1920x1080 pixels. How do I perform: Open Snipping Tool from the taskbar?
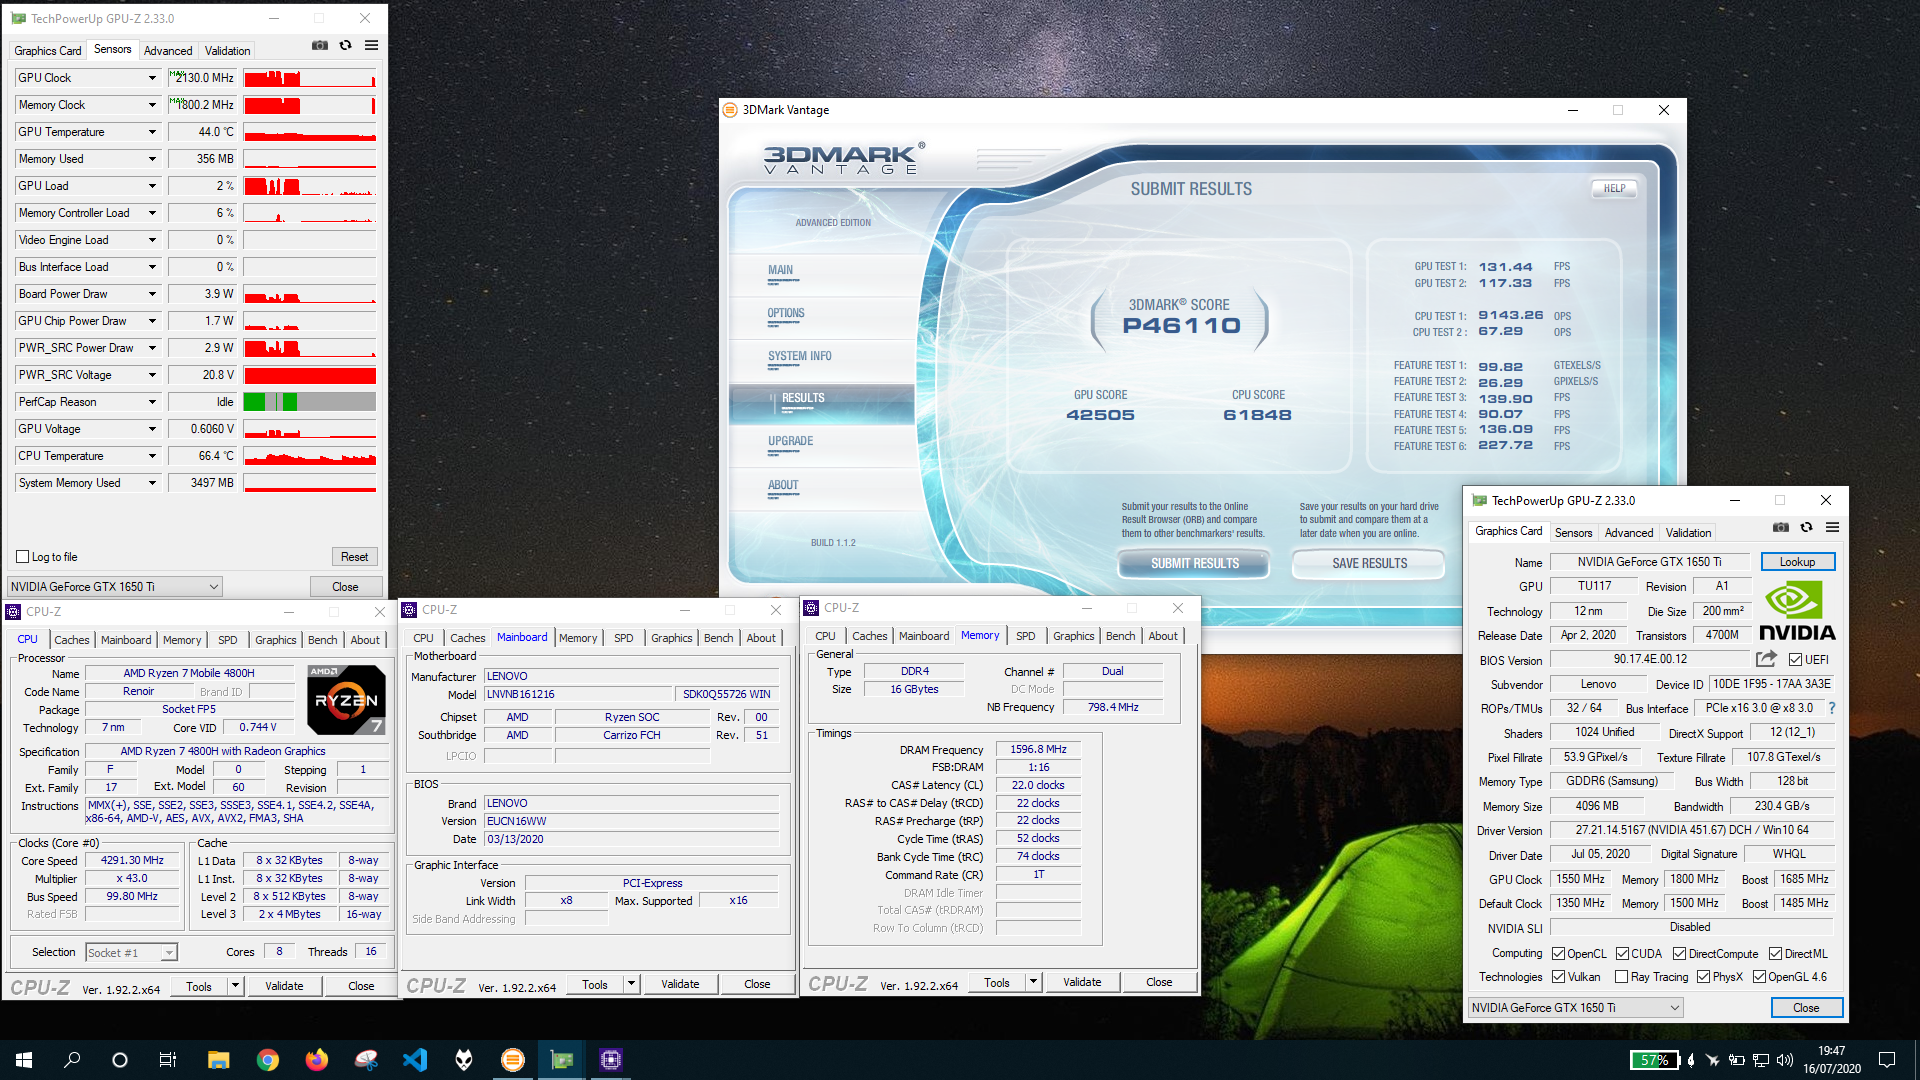(366, 1060)
